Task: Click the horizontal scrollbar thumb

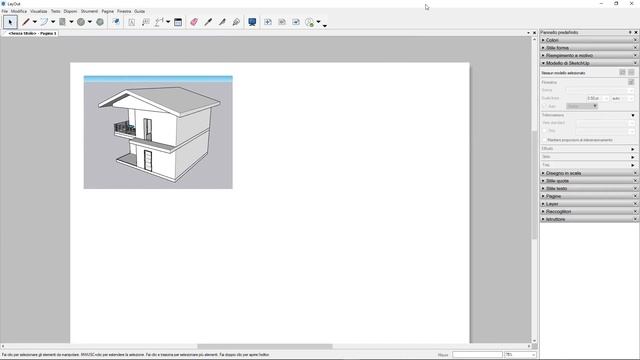Action: tap(265, 346)
